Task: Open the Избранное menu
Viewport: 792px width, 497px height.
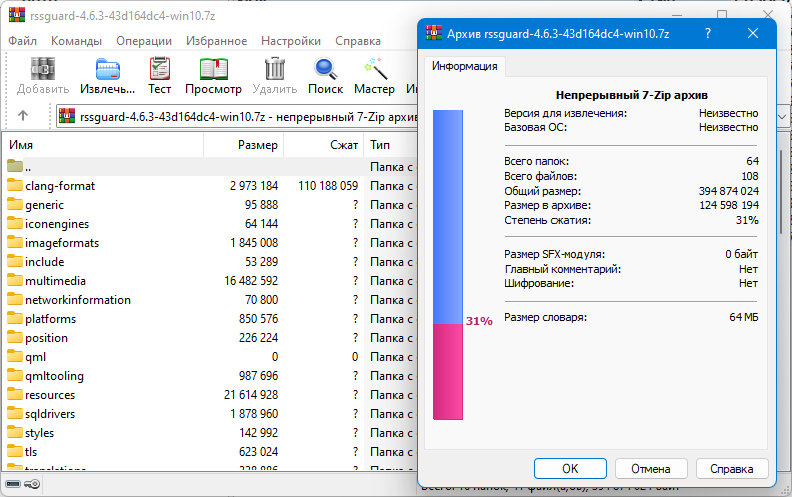Action: click(x=217, y=41)
